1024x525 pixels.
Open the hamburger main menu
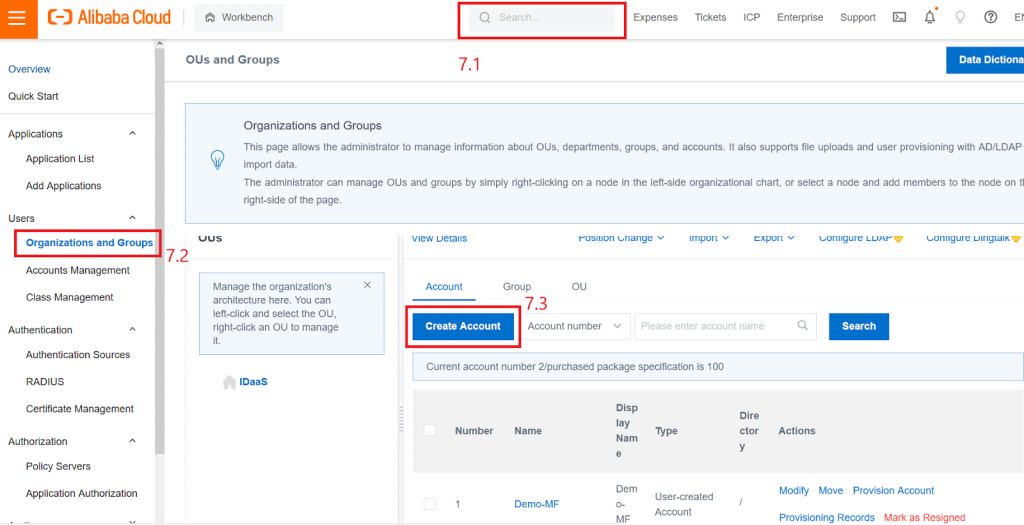click(x=18, y=18)
